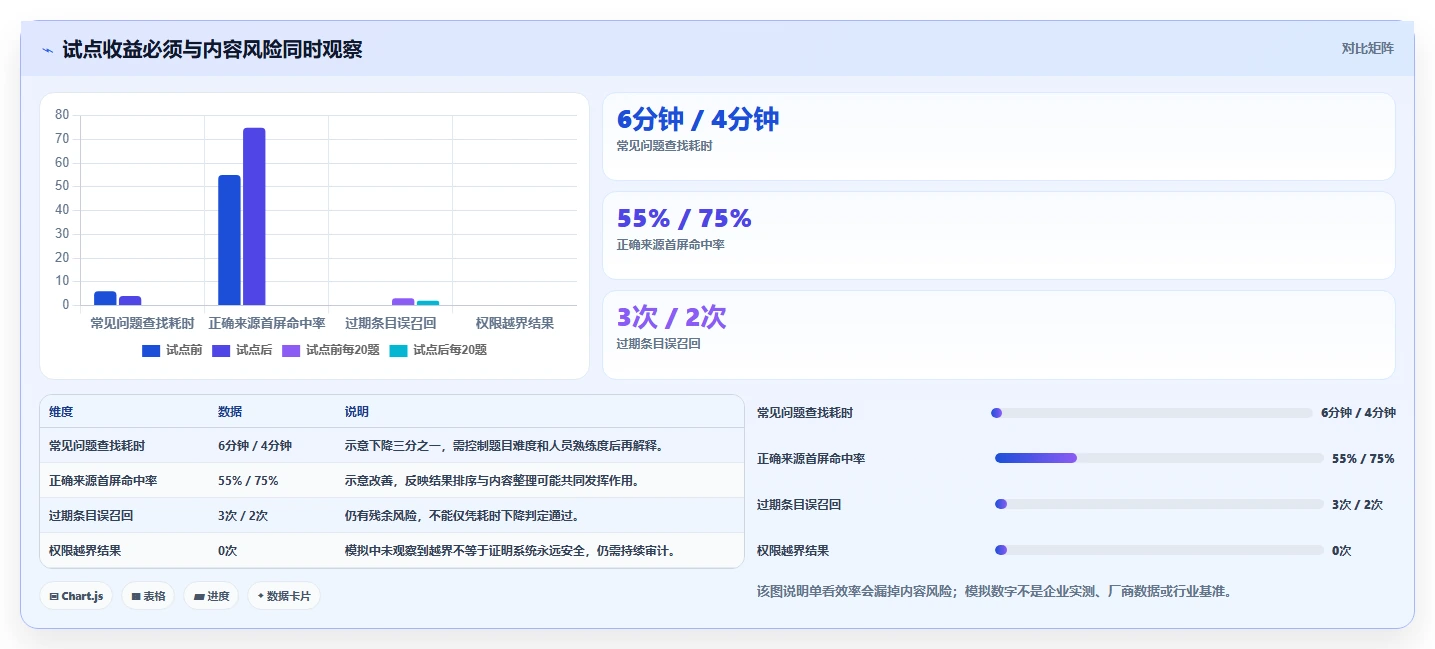Toggle the 试点前每20题 legend entry
Image resolution: width=1435 pixels, height=649 pixels.
331,350
